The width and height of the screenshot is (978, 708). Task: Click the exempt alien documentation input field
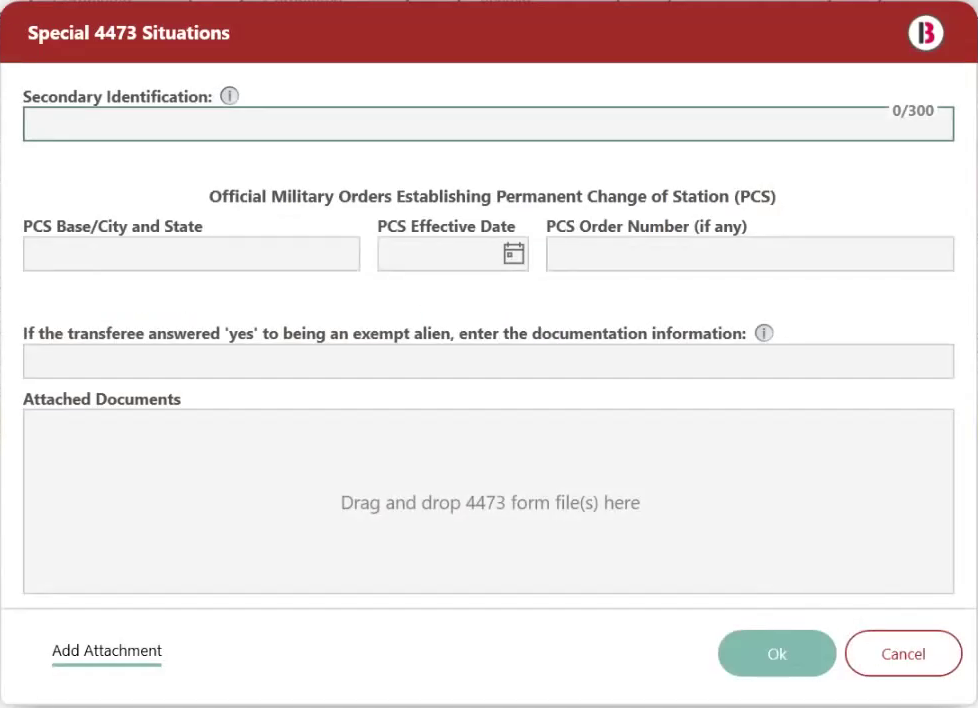pos(488,361)
